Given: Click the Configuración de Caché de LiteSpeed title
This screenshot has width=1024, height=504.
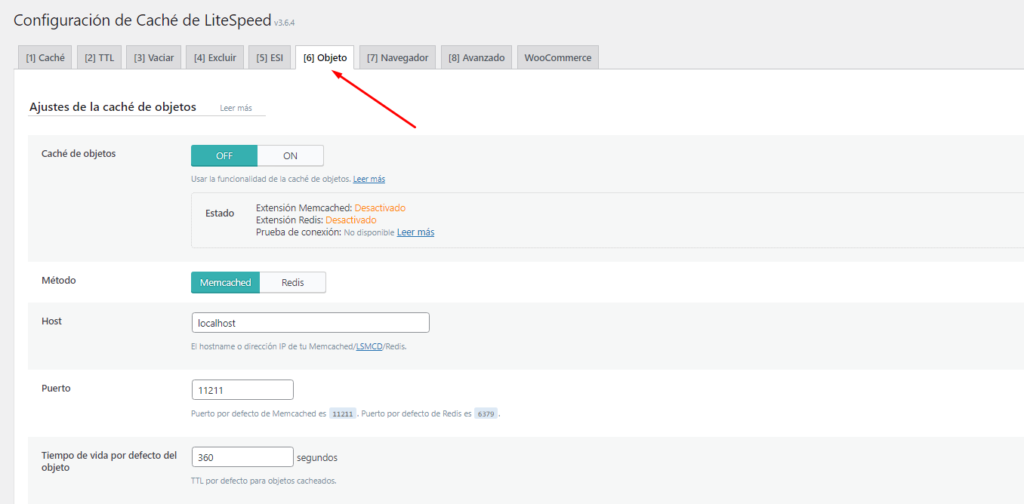Looking at the screenshot, I should [x=142, y=20].
